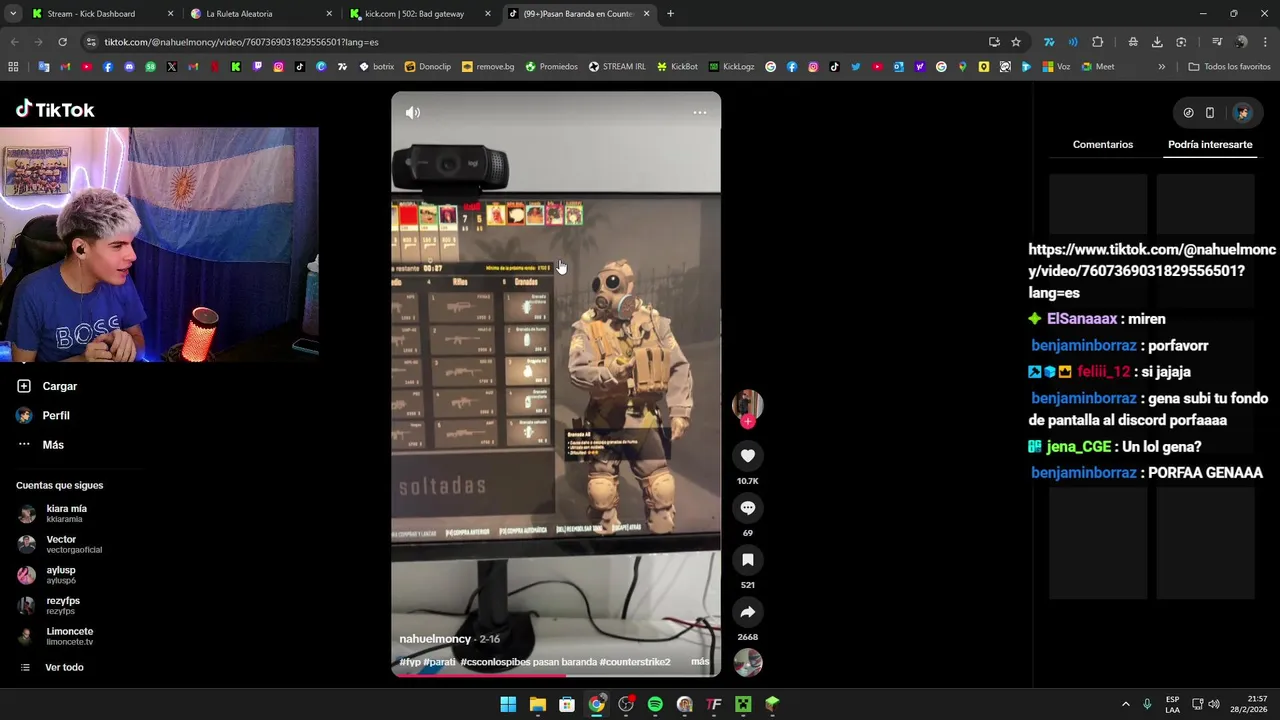
Task: Open Spotify from the taskbar
Action: (x=655, y=704)
